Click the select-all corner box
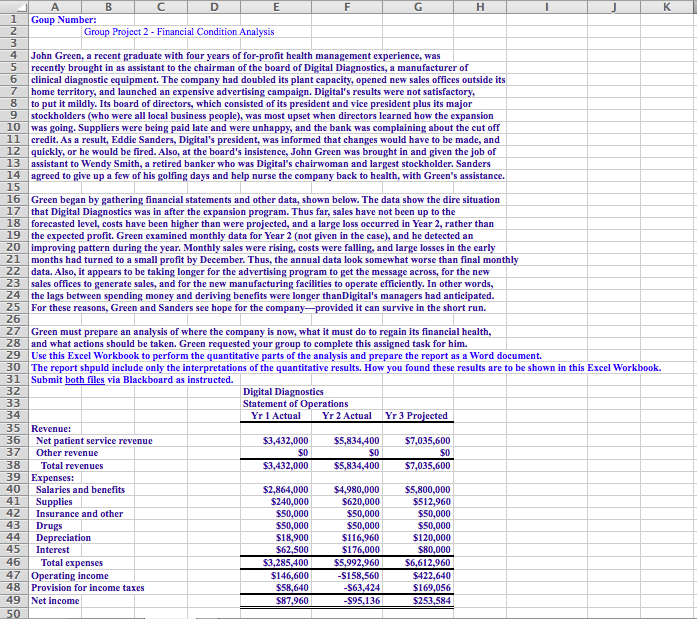This screenshot has width=697, height=619. (x=14, y=7)
